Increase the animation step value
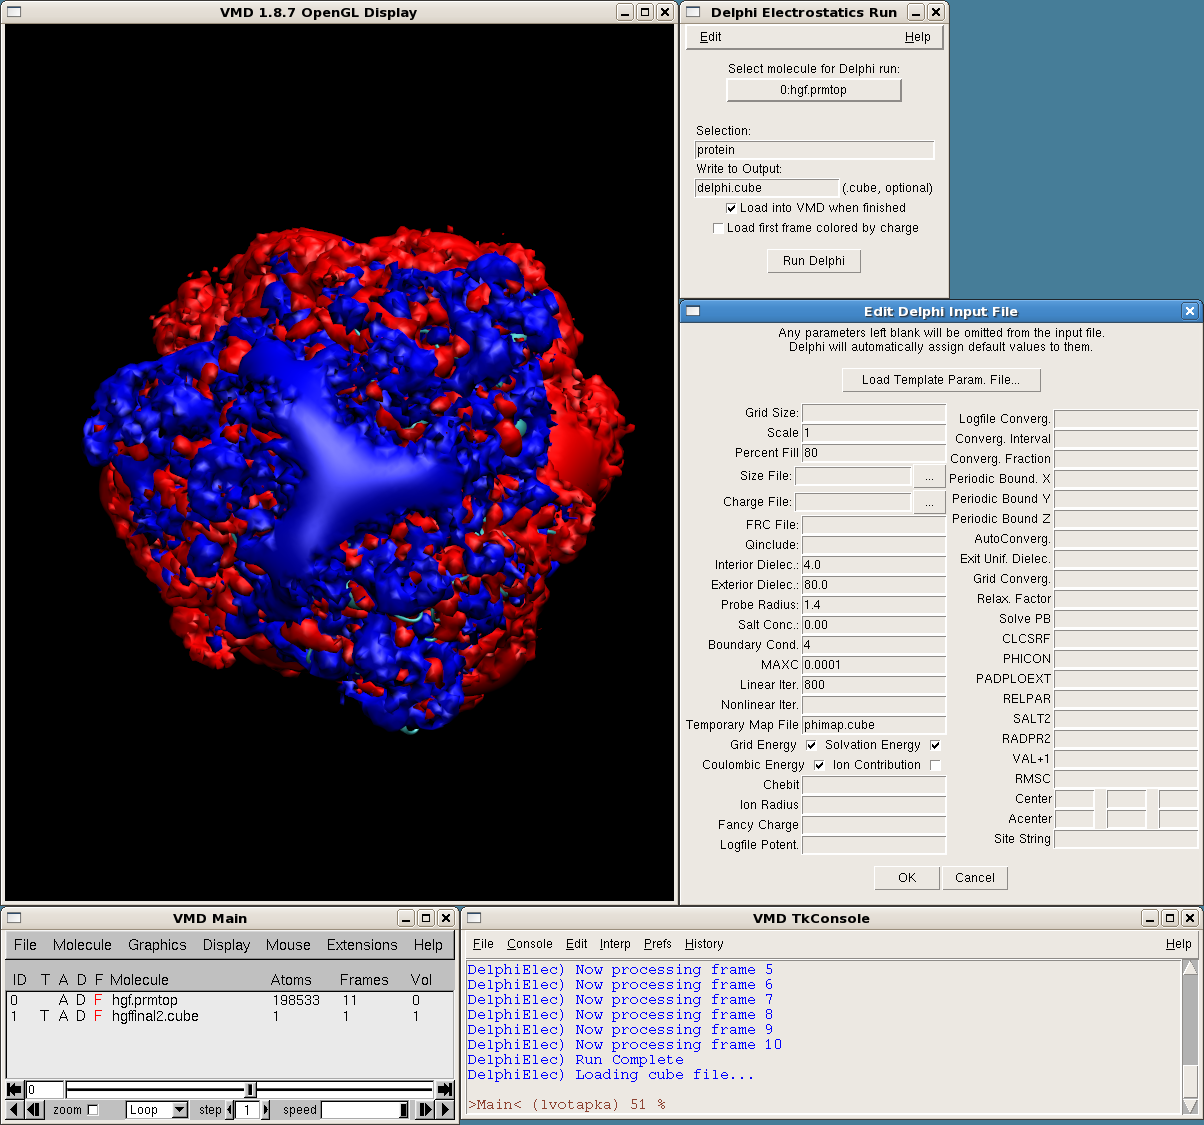The width and height of the screenshot is (1204, 1125). point(266,1110)
